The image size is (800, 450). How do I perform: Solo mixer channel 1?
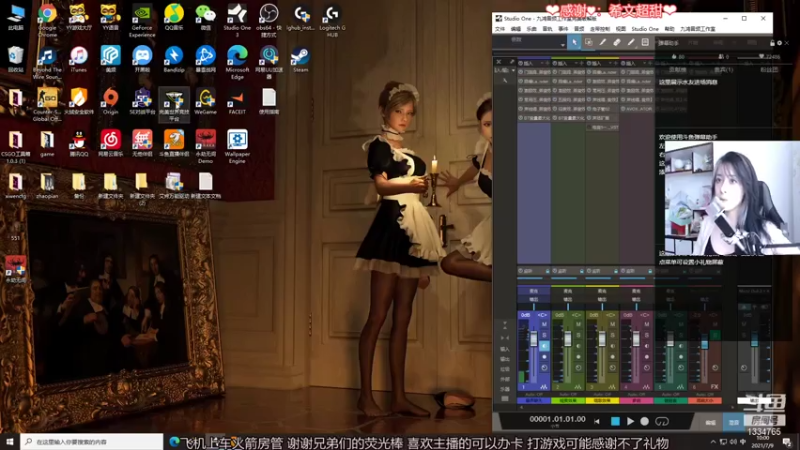coord(544,335)
